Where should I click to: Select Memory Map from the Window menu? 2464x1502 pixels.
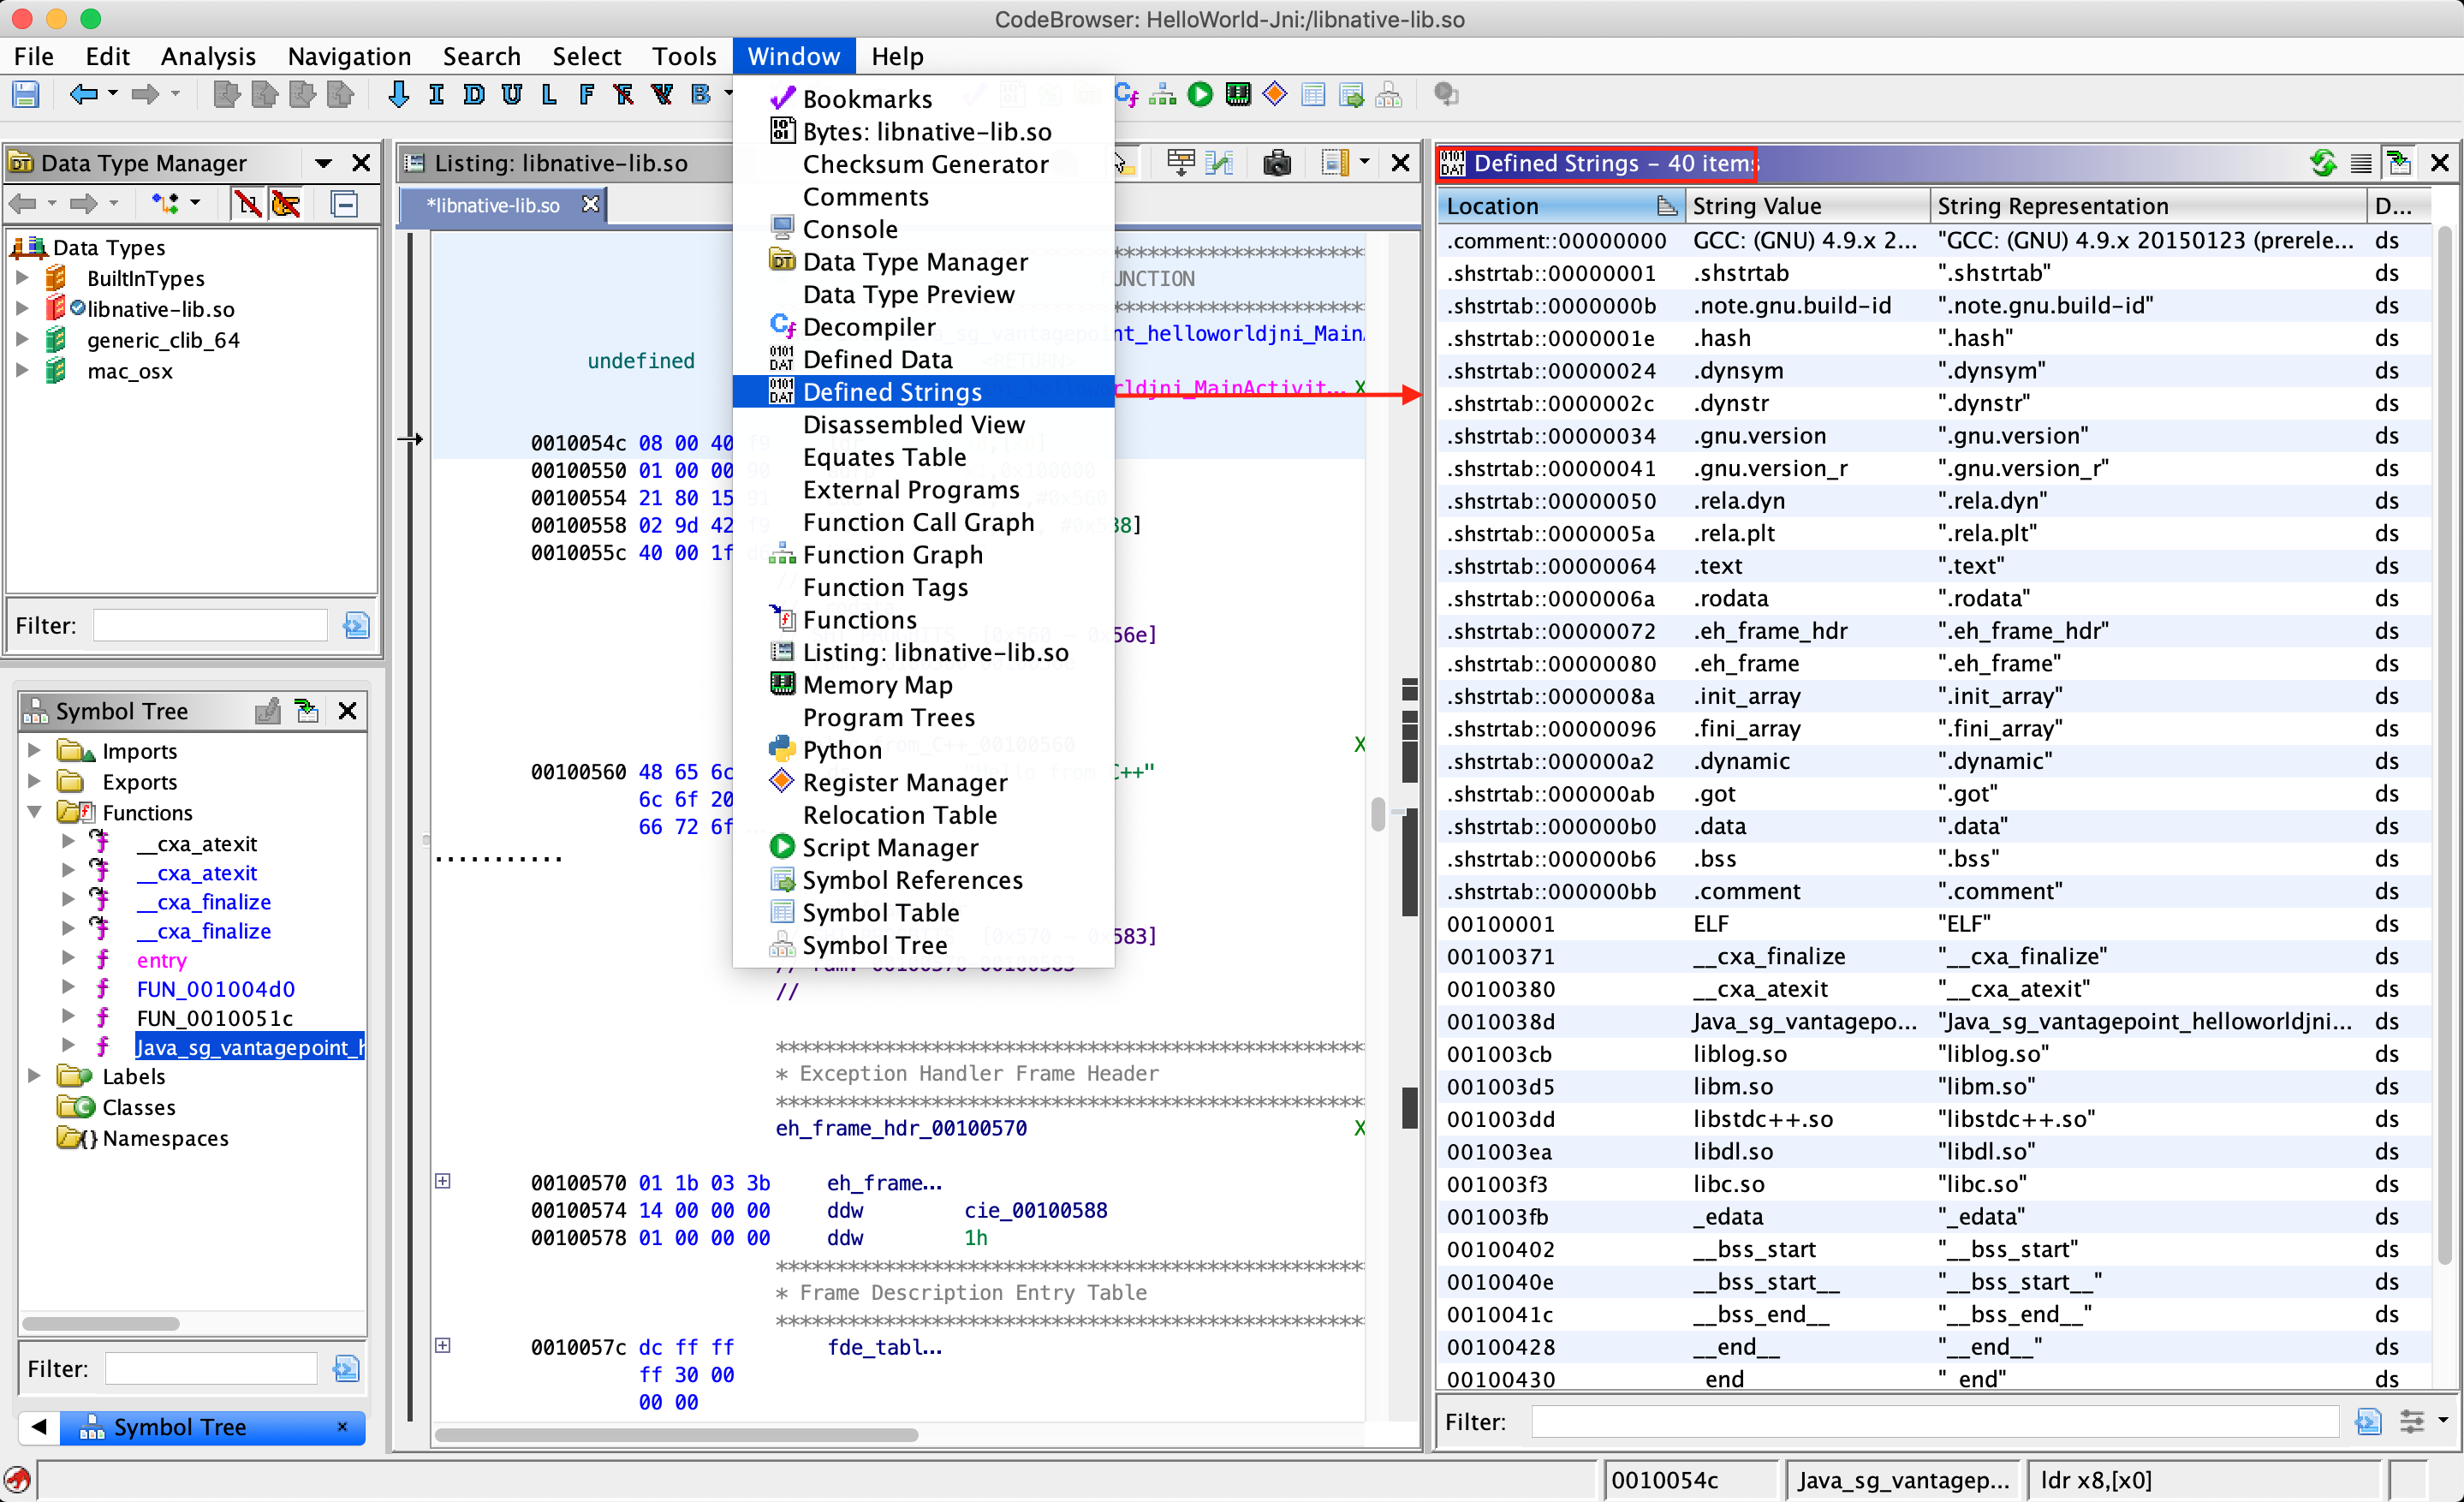(x=877, y=685)
